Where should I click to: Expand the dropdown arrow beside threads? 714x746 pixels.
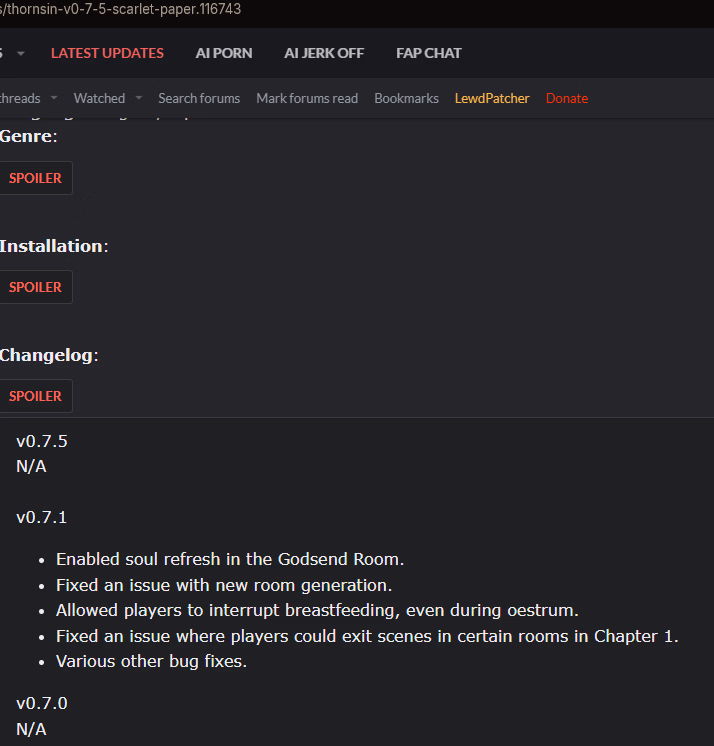pos(53,98)
